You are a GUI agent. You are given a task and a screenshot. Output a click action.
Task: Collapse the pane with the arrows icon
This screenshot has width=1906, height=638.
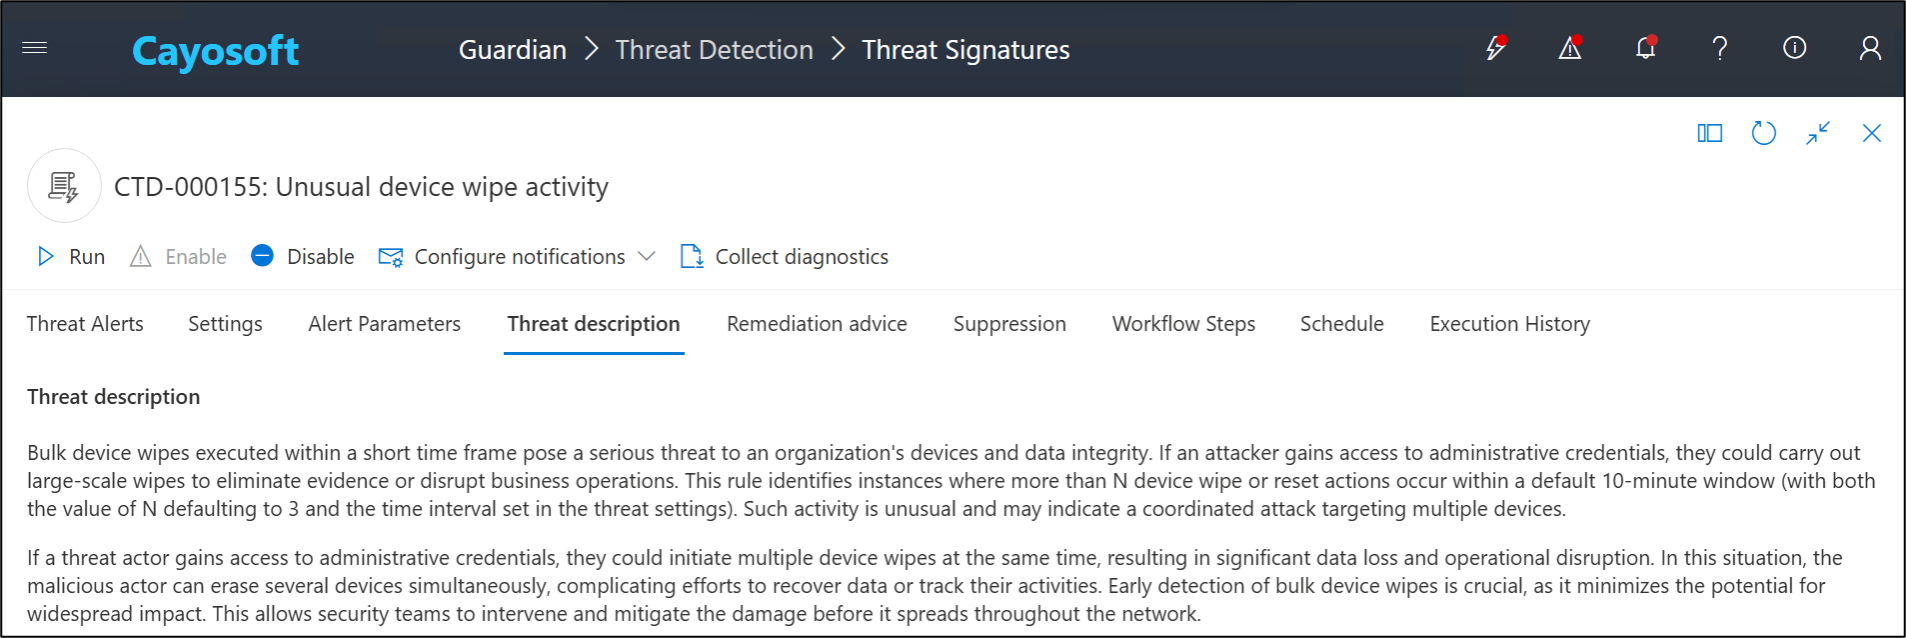(x=1818, y=133)
